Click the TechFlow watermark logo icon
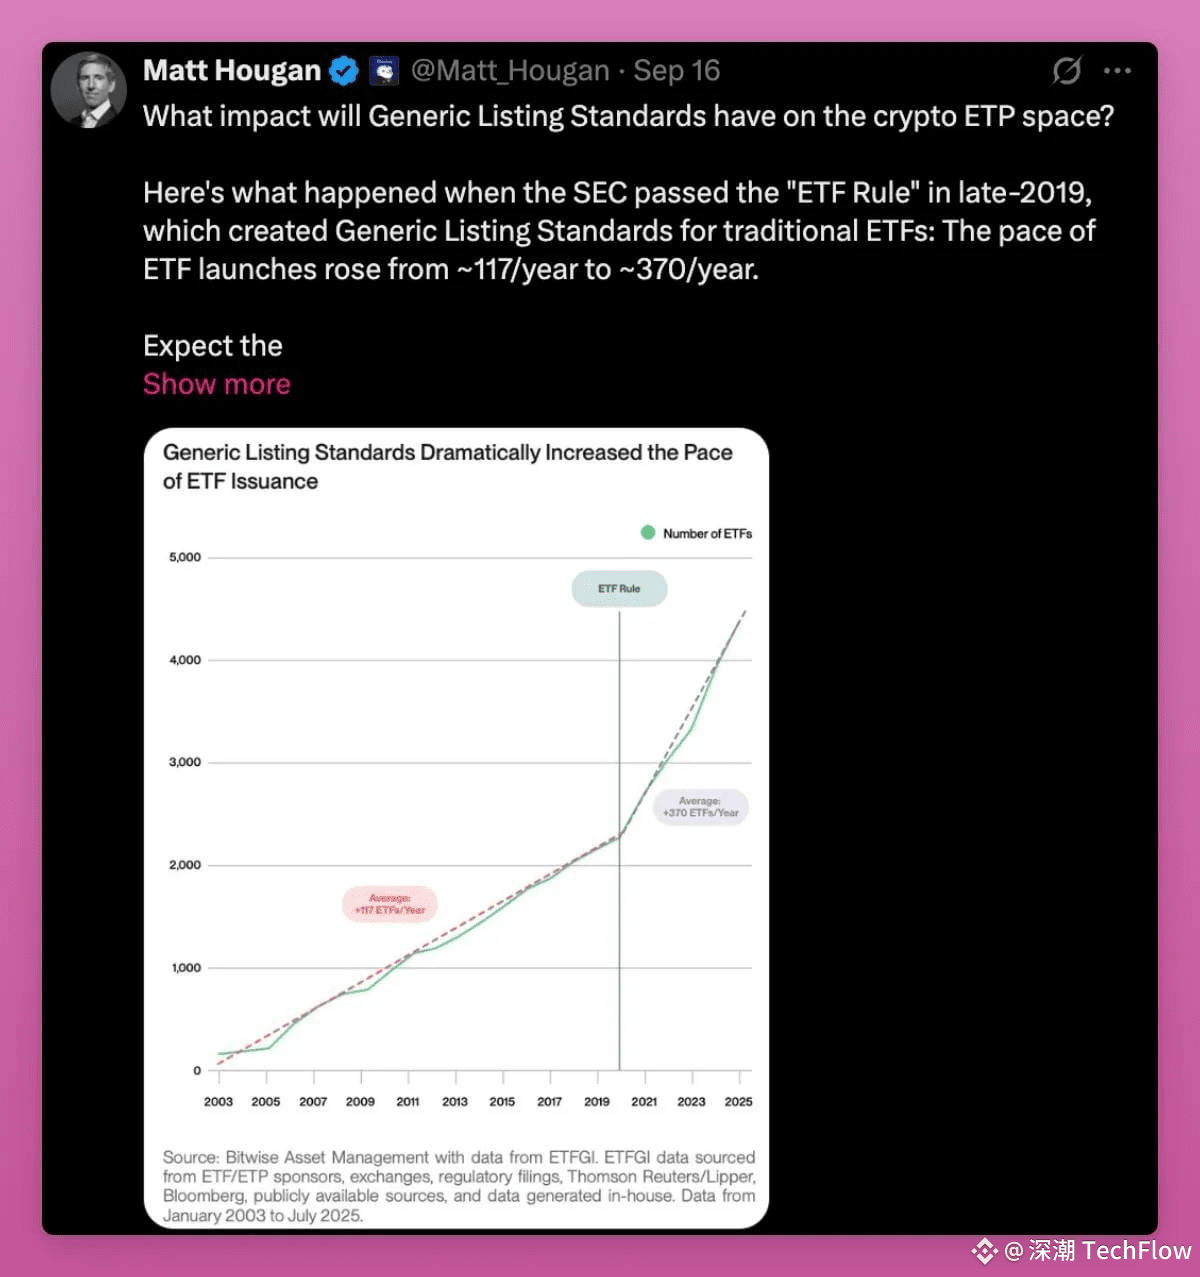Screen dimensions: 1200x1277 (x=985, y=1251)
